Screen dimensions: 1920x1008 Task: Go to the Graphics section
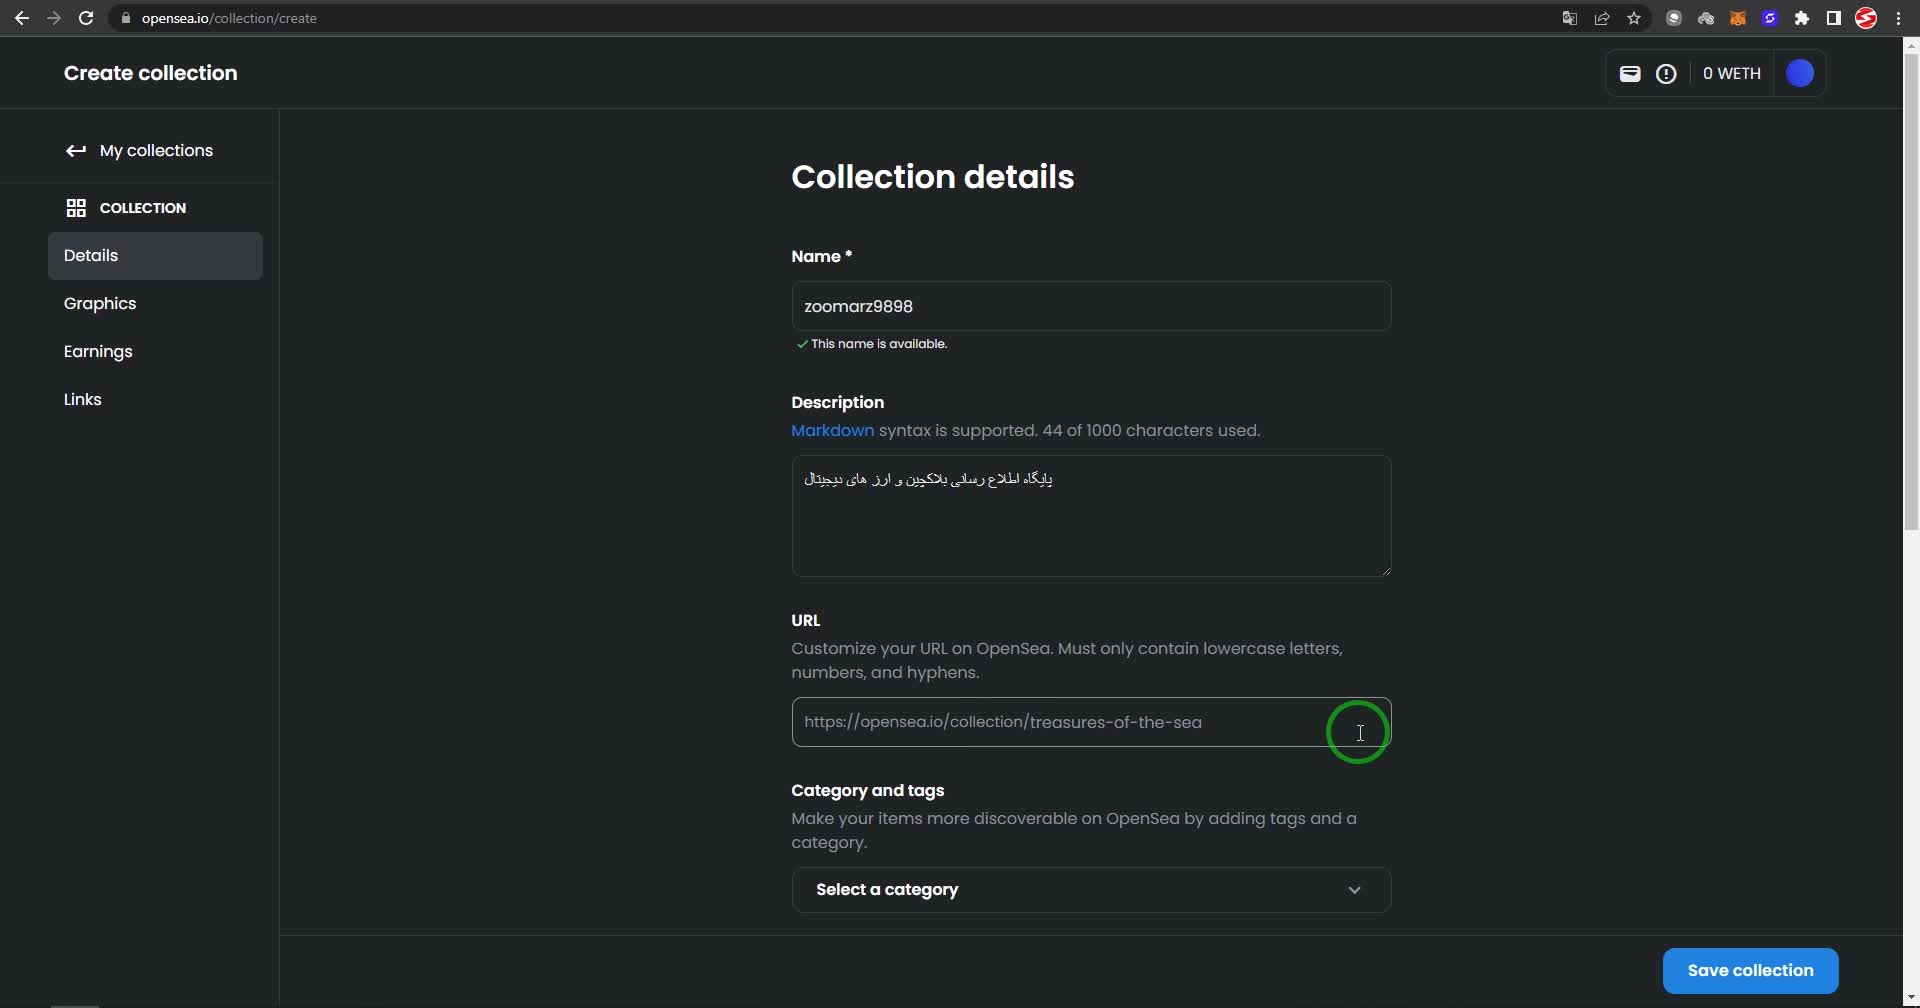(100, 304)
